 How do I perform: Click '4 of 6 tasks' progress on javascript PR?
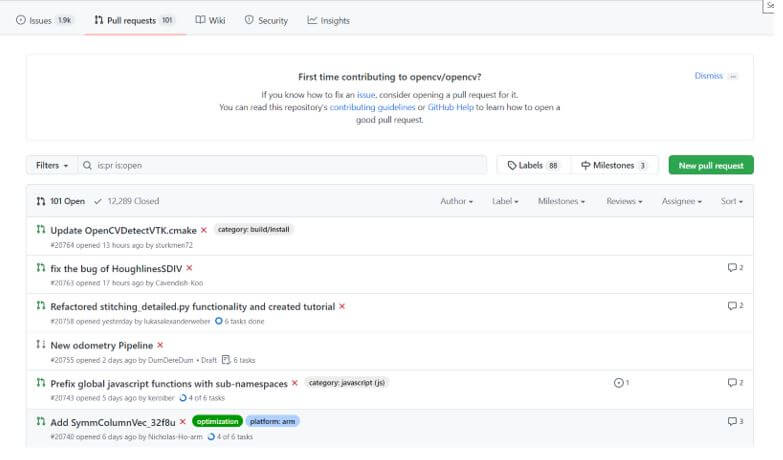pos(202,398)
